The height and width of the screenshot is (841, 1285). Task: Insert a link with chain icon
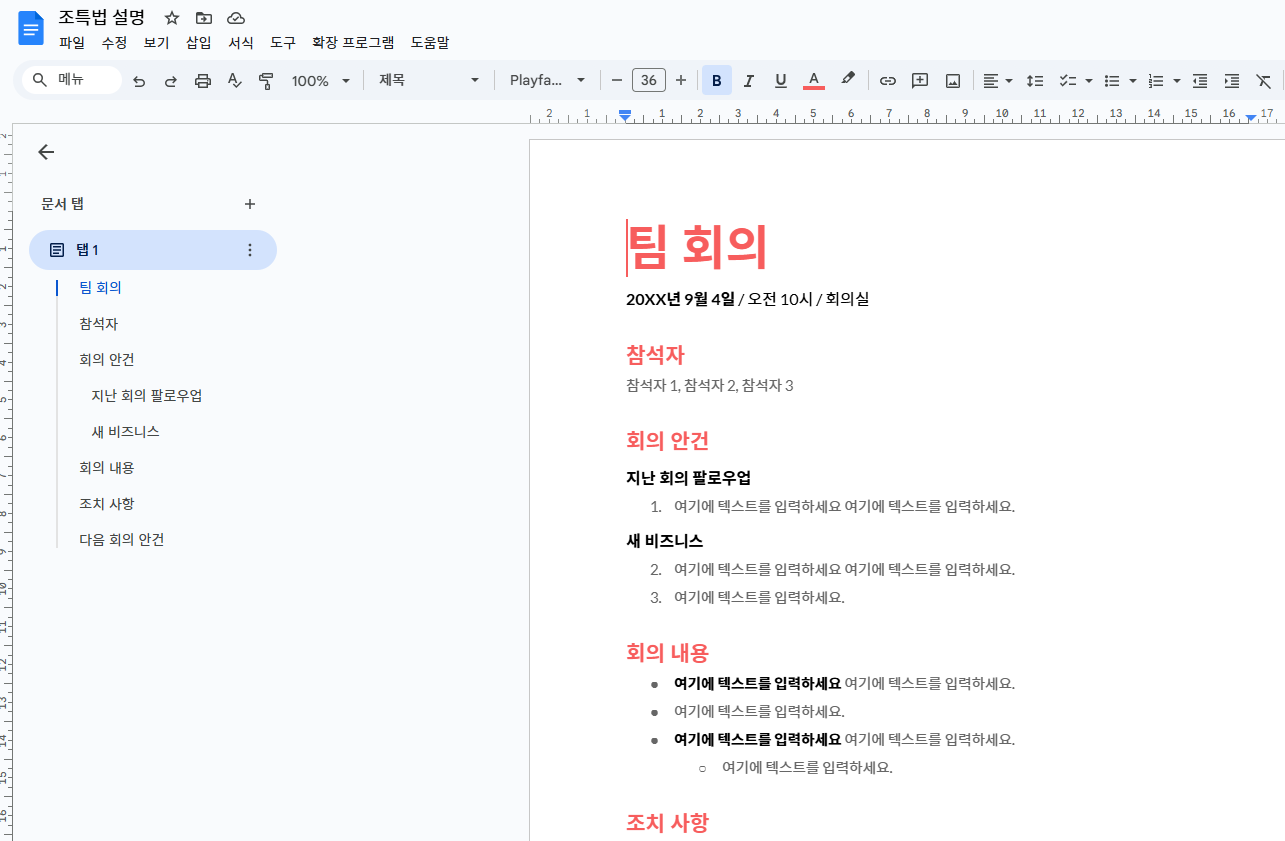point(888,81)
